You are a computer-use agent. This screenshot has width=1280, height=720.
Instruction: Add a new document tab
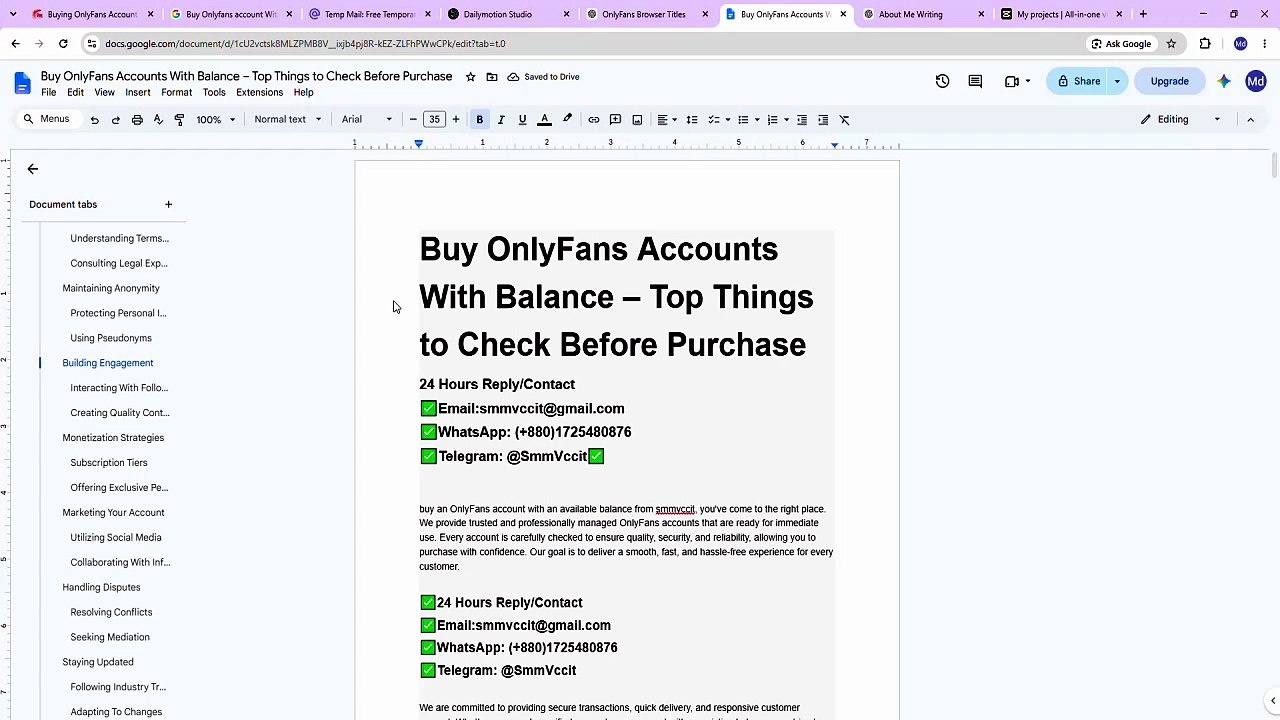[x=168, y=205]
